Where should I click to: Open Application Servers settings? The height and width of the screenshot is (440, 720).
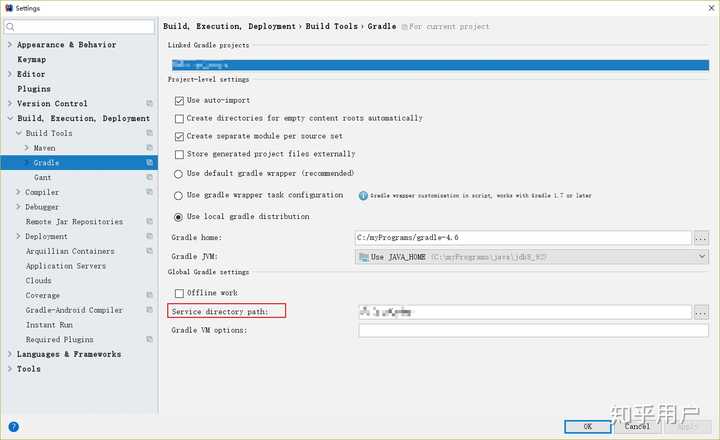(66, 265)
